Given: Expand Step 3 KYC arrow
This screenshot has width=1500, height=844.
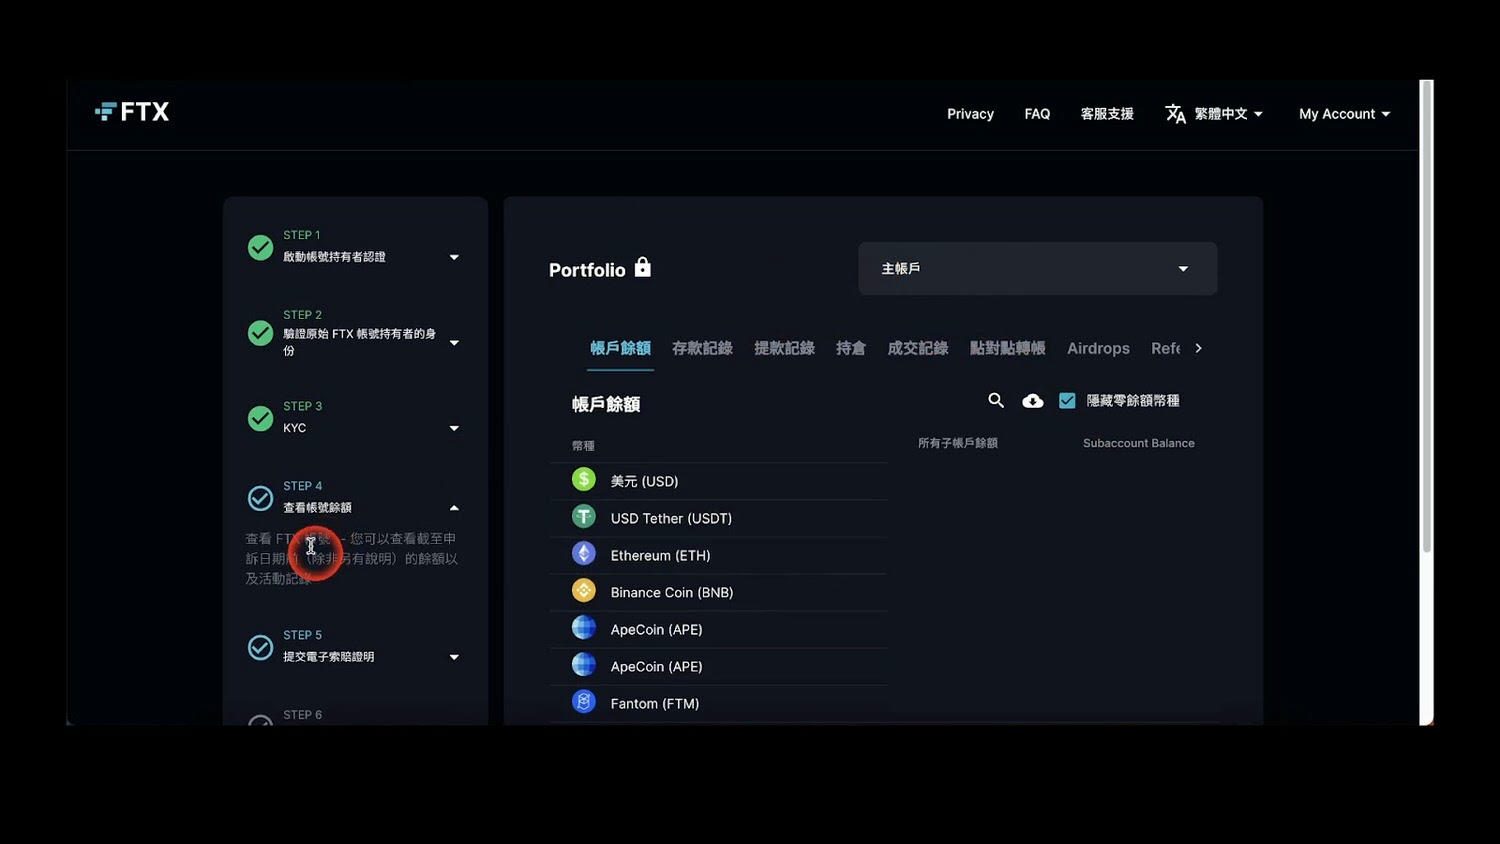Looking at the screenshot, I should (454, 428).
